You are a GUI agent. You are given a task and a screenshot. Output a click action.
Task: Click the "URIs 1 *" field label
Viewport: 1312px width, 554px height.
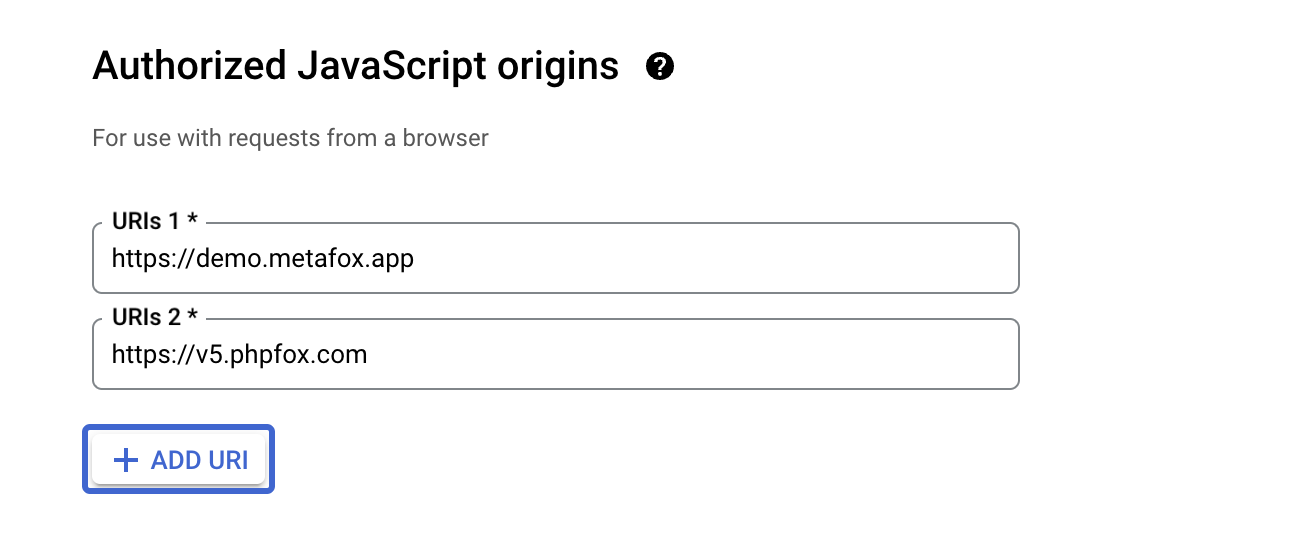coord(154,222)
